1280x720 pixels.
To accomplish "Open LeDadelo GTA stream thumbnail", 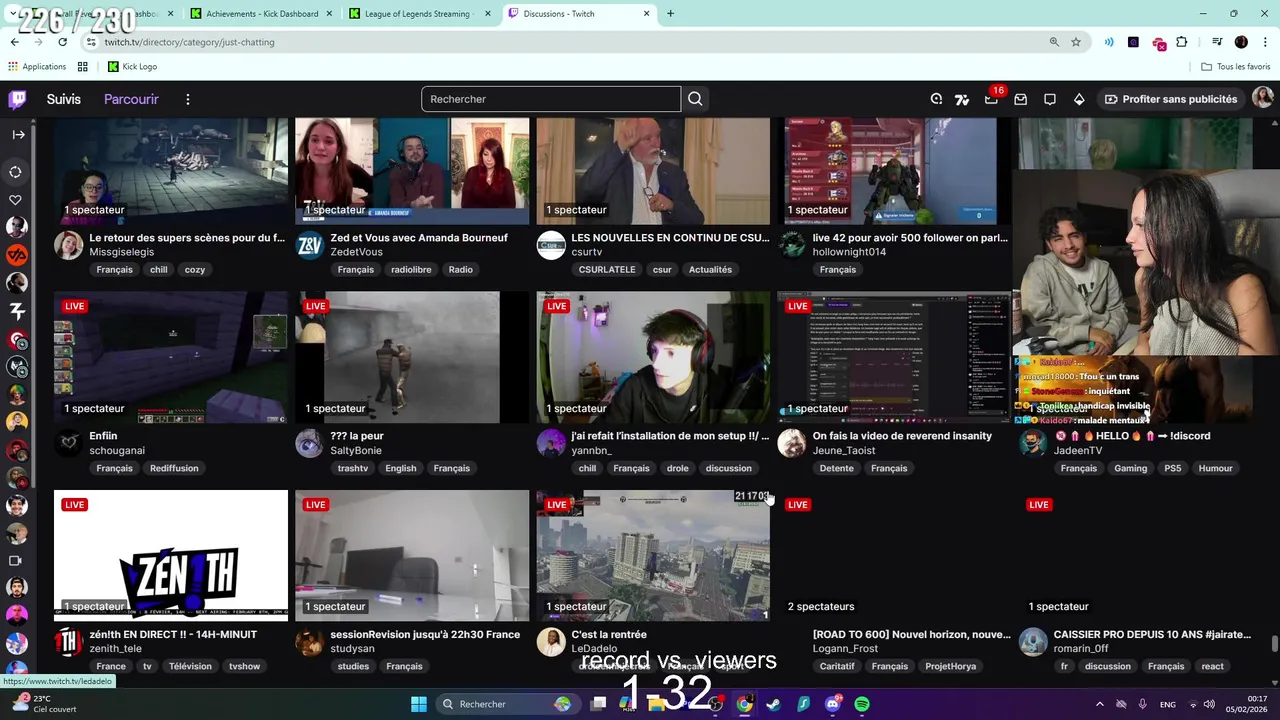I will click(x=653, y=555).
